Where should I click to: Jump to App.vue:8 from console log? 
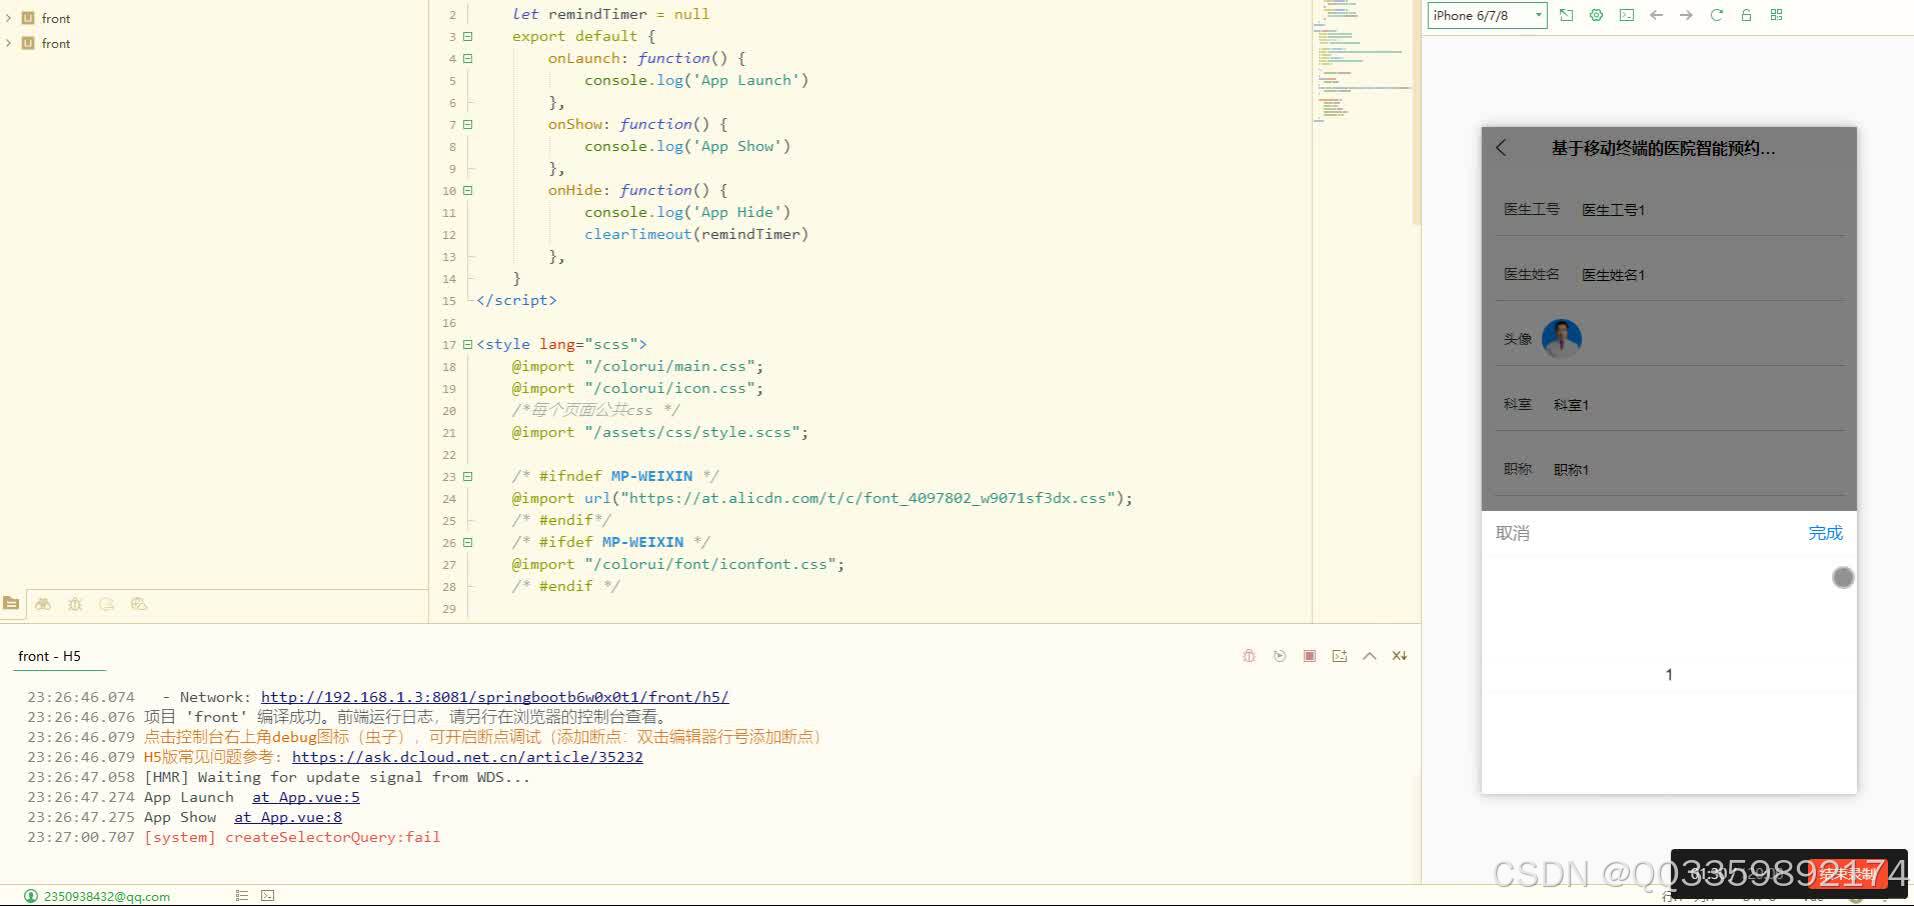(x=288, y=817)
